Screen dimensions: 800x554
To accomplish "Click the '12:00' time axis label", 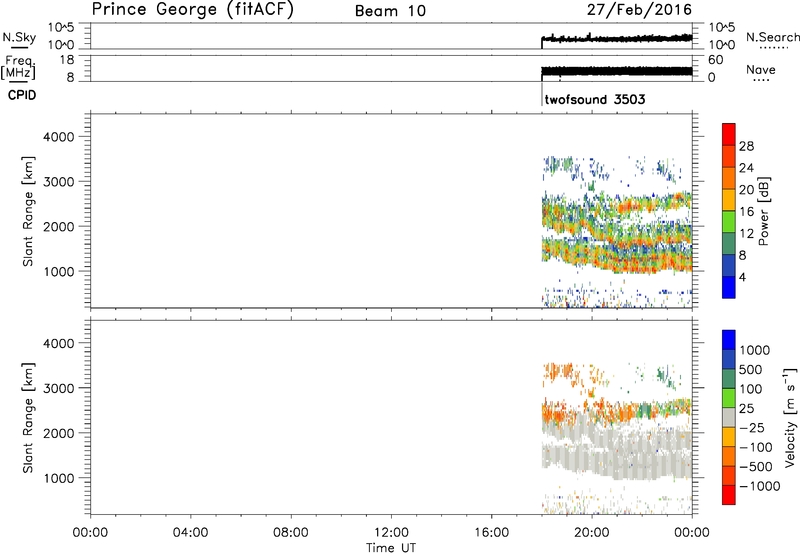I will (391, 533).
